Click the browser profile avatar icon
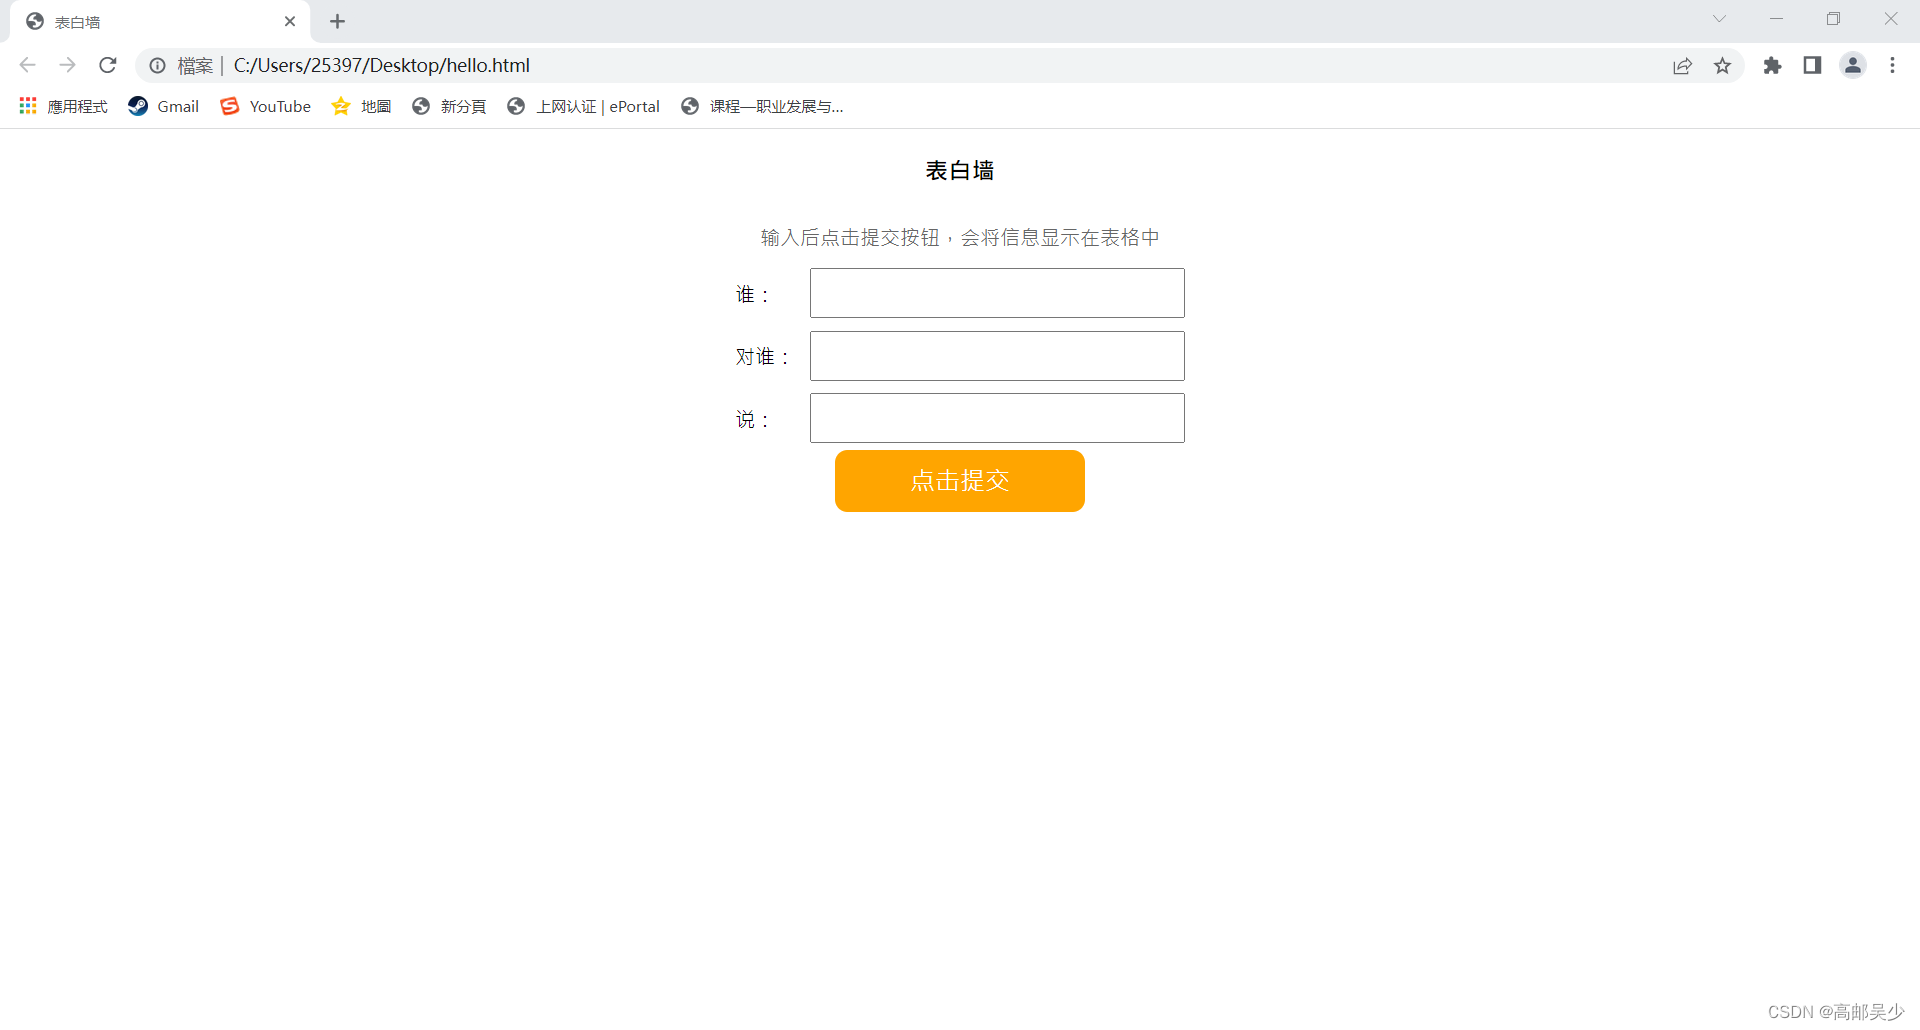 click(1853, 65)
